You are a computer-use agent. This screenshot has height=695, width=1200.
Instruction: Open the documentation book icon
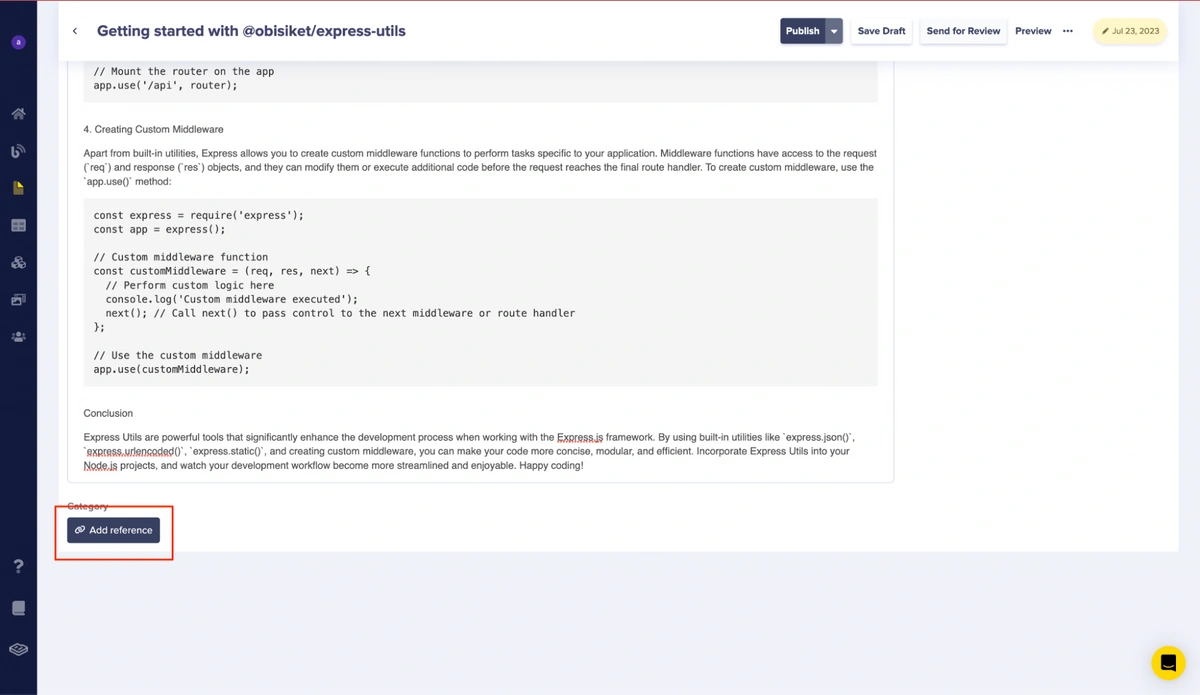click(18, 608)
